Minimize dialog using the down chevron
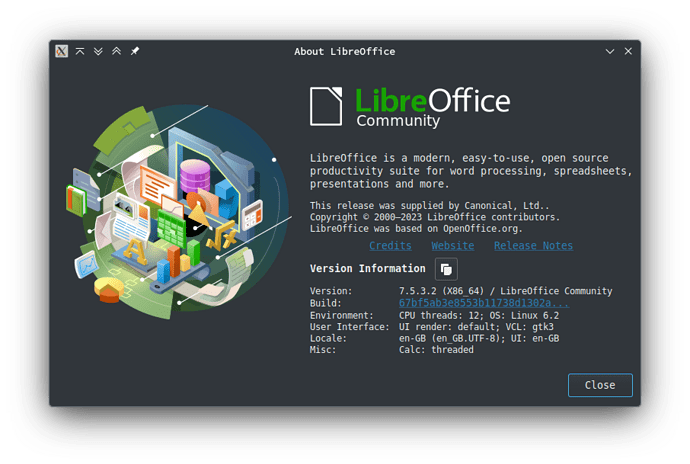The width and height of the screenshot is (690, 464). 610,51
